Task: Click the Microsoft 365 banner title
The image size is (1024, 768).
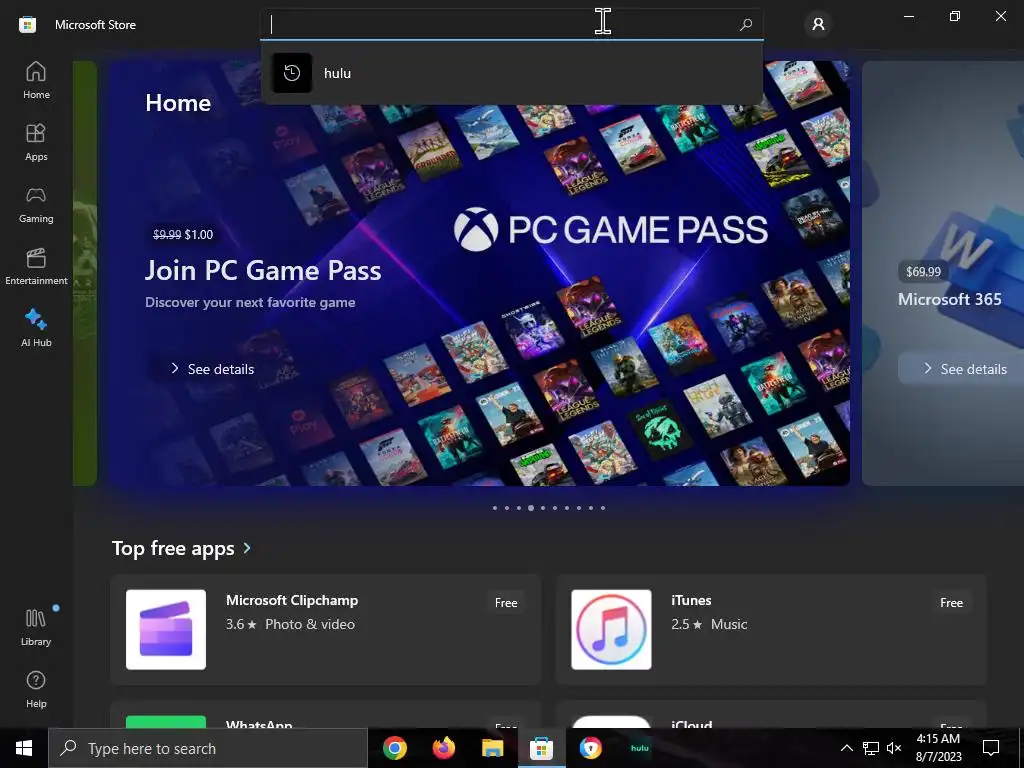Action: pos(950,299)
